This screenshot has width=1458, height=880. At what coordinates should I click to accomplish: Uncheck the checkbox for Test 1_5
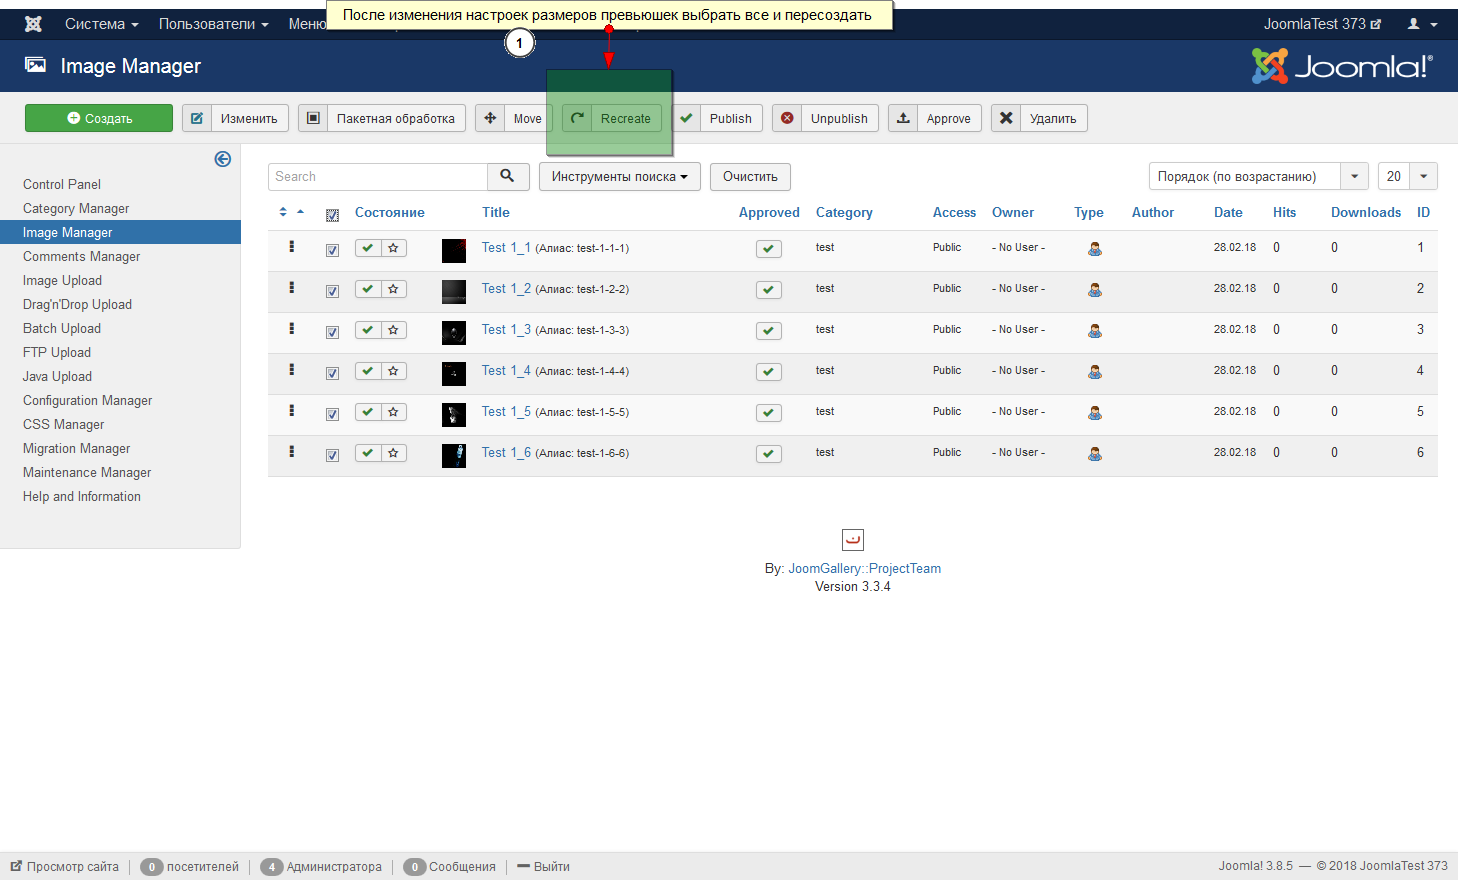point(333,414)
